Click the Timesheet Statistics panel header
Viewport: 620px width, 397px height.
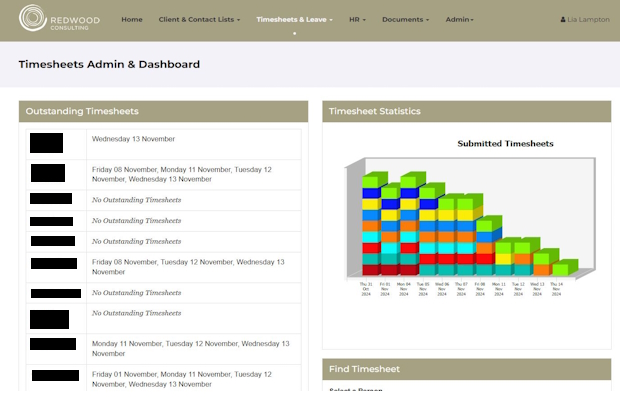pyautogui.click(x=467, y=112)
